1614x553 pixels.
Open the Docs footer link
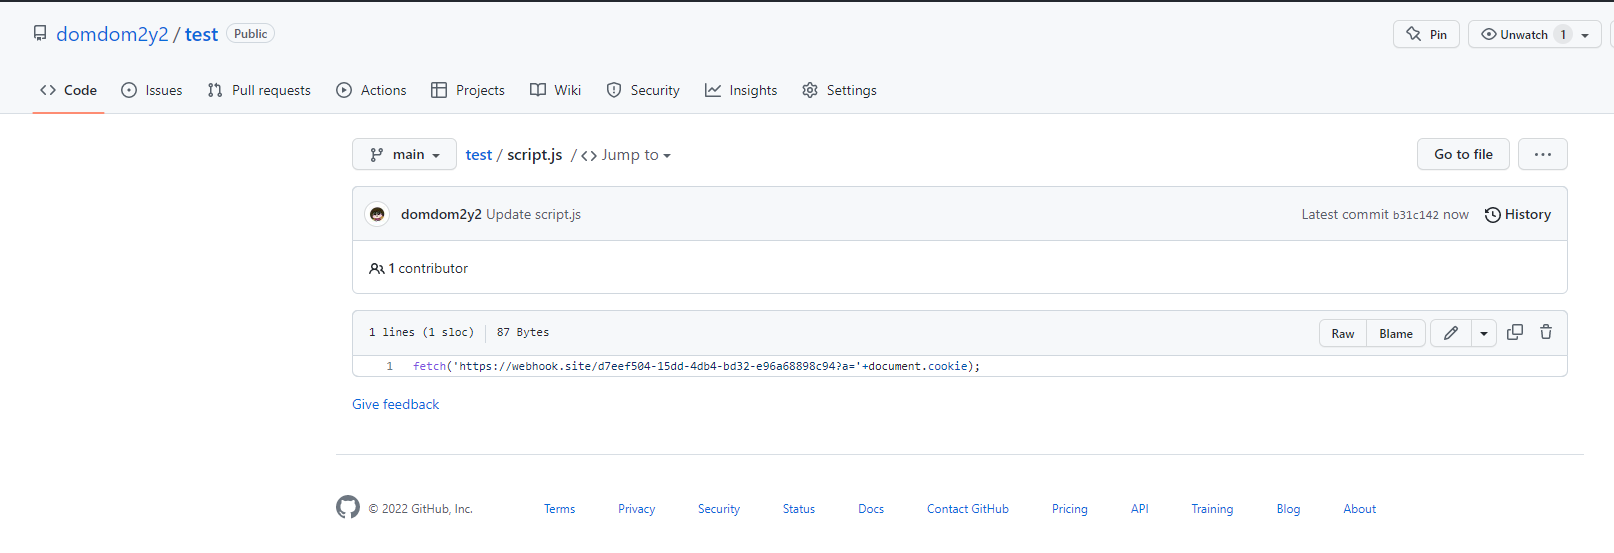pos(871,509)
